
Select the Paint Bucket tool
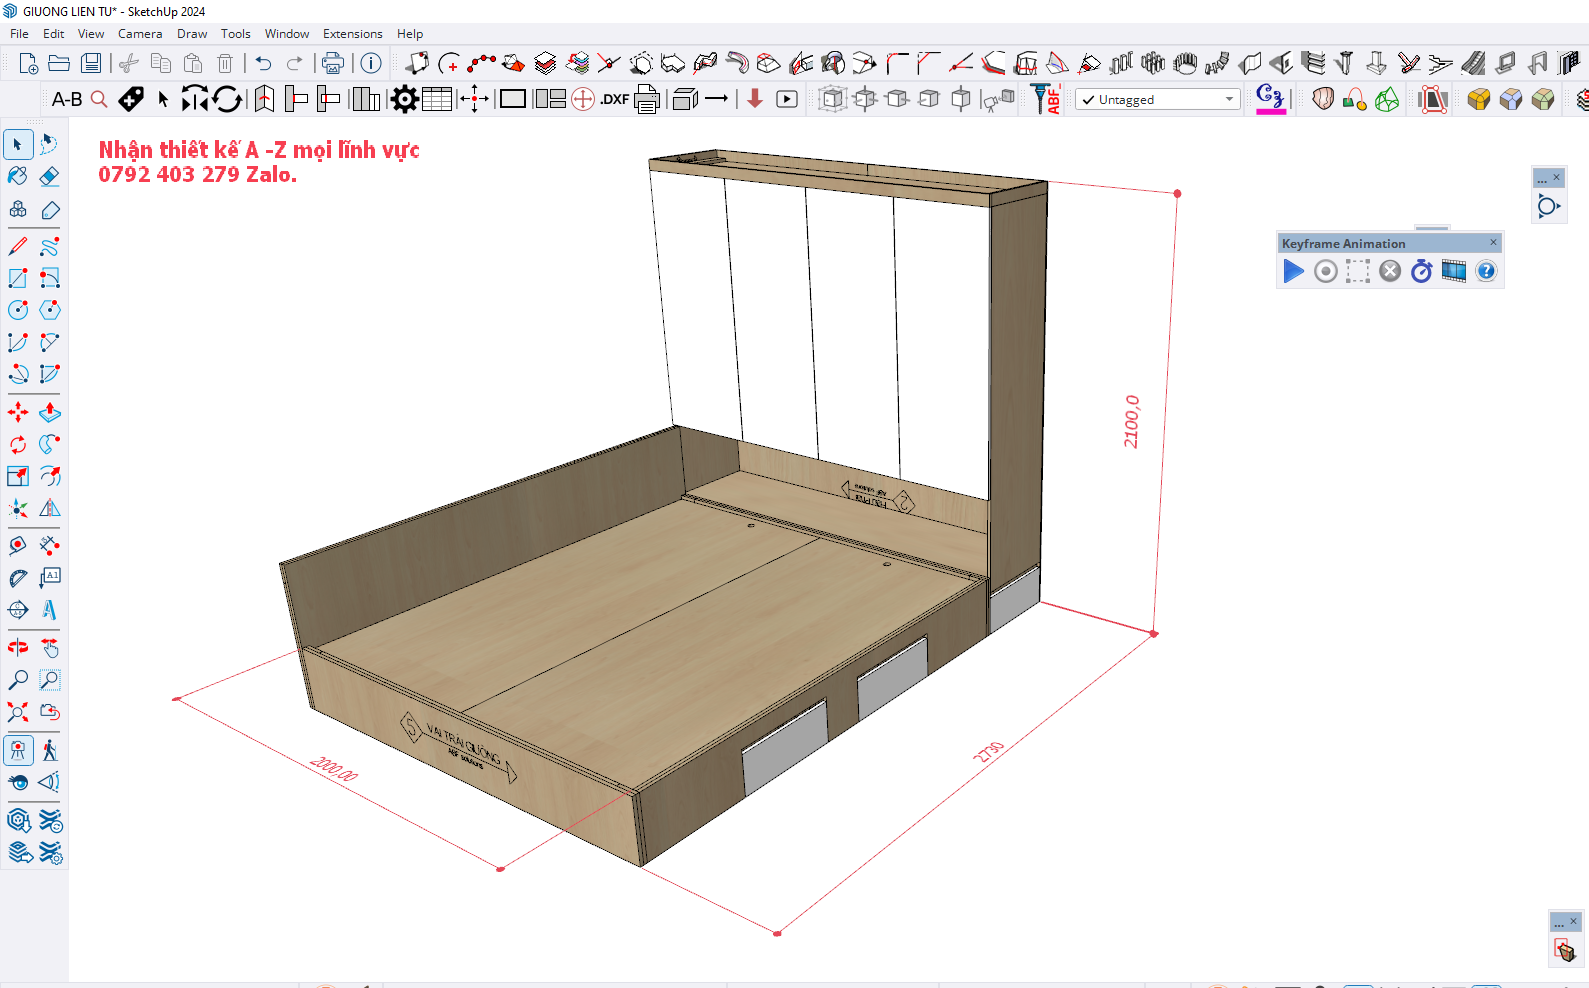pyautogui.click(x=18, y=177)
